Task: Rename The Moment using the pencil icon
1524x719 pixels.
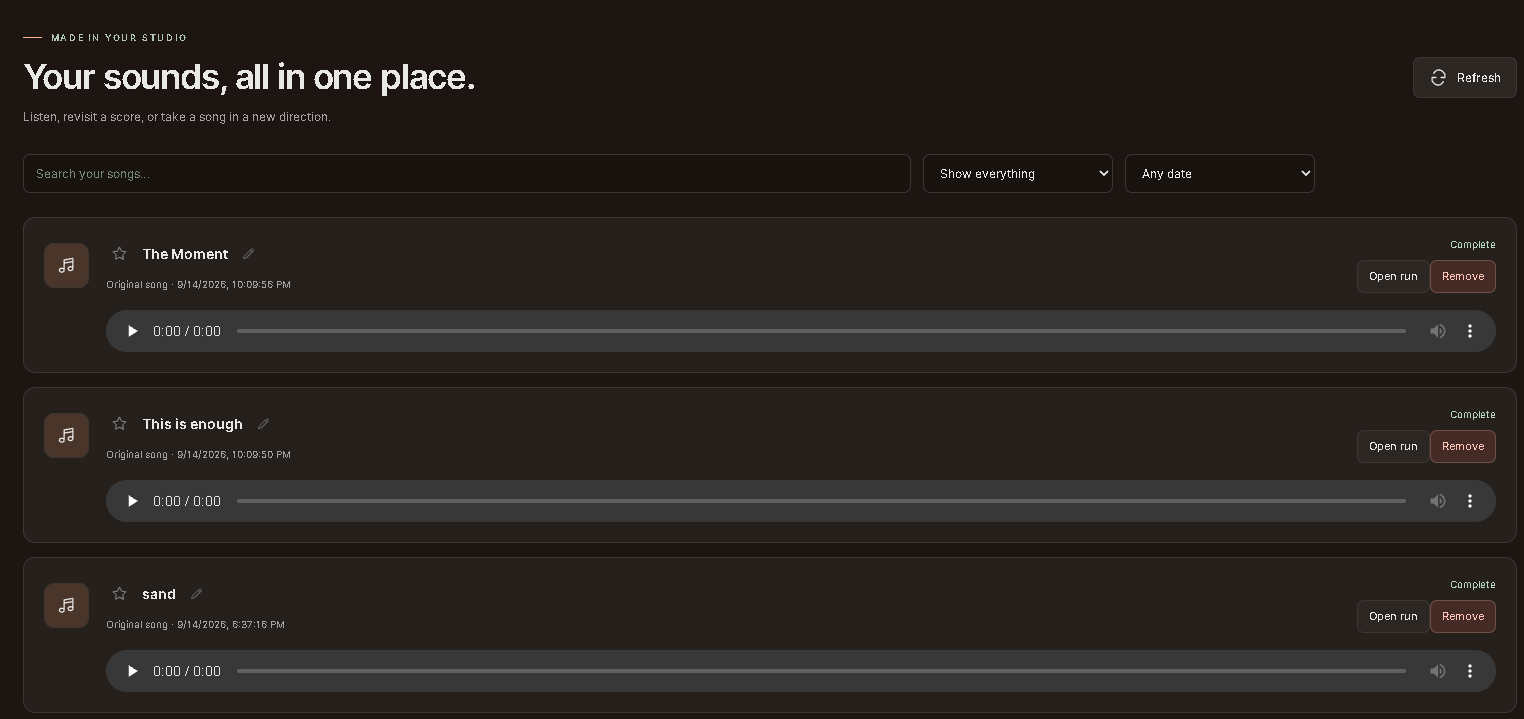Action: tap(249, 254)
